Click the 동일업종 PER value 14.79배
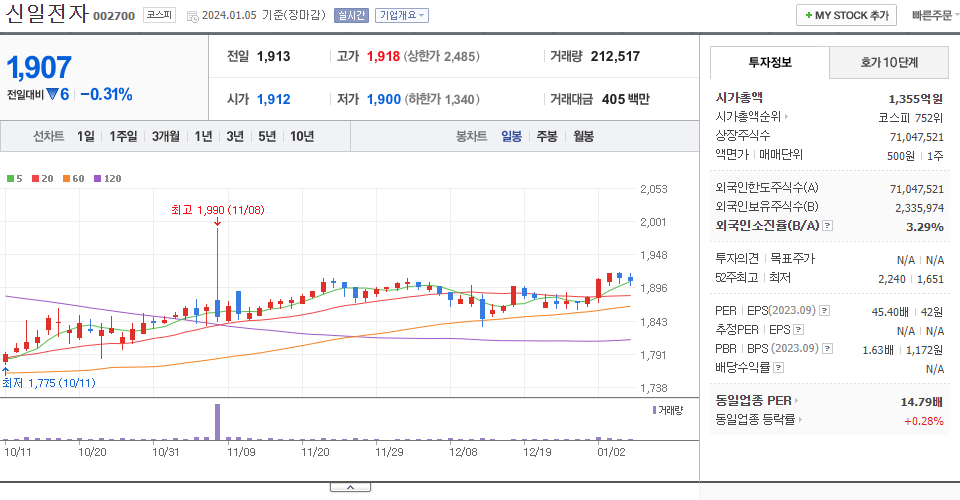Viewport: 960px width, 500px height. [921, 402]
